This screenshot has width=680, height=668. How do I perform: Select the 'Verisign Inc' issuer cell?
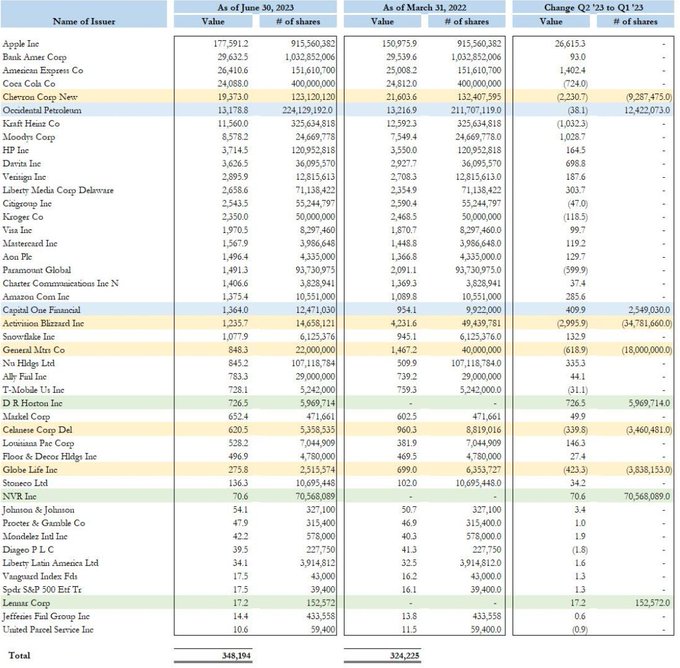click(x=24, y=177)
